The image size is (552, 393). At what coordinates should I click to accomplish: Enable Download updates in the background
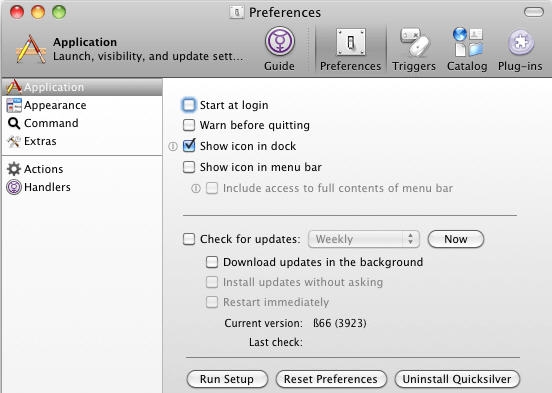click(212, 262)
